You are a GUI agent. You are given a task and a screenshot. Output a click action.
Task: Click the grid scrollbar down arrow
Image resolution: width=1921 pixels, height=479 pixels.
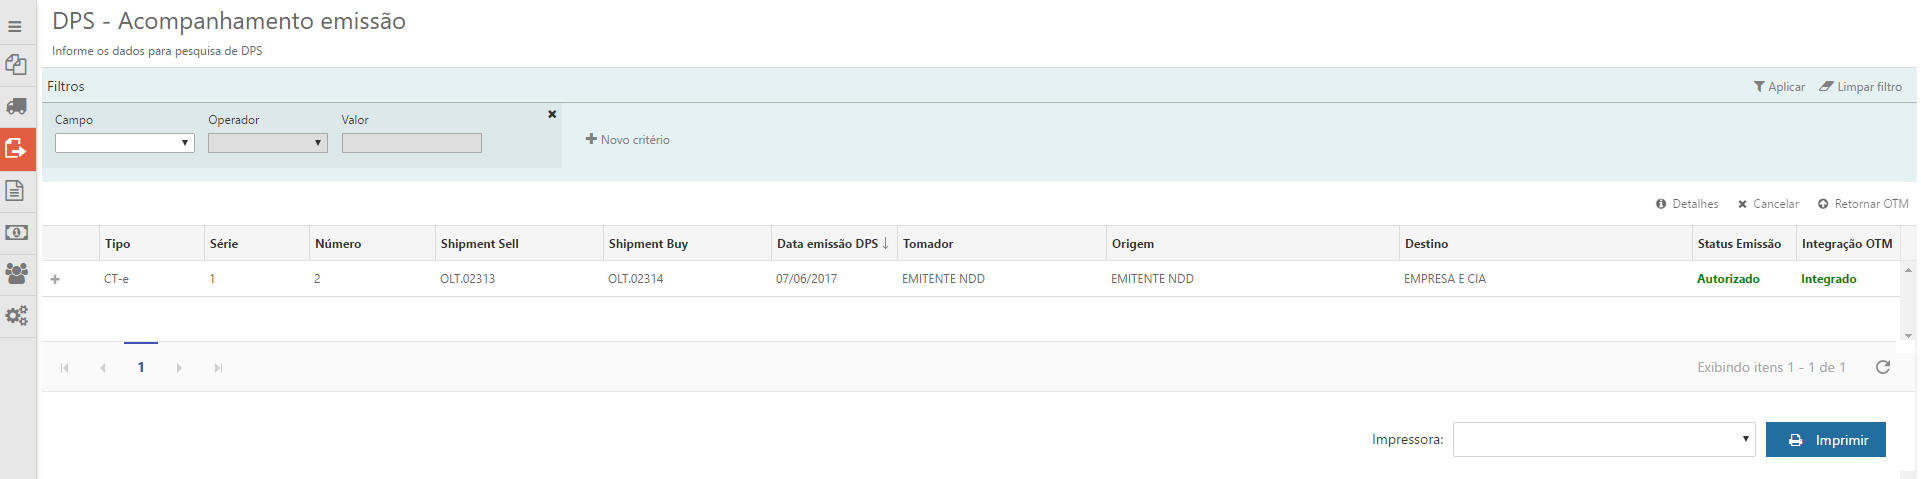click(x=1909, y=336)
